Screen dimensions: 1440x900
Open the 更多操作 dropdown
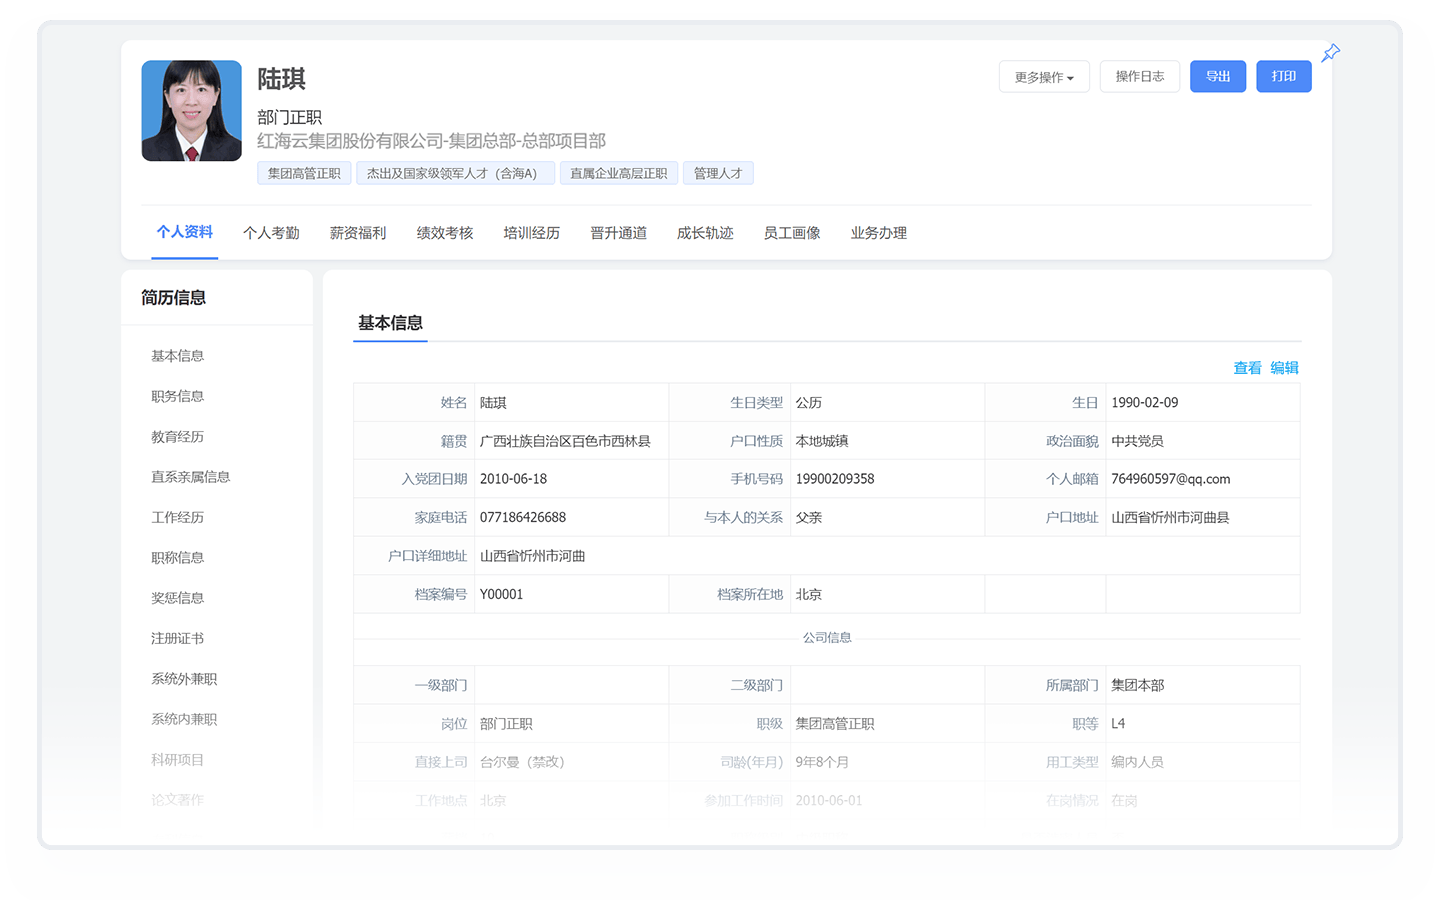tap(1044, 77)
